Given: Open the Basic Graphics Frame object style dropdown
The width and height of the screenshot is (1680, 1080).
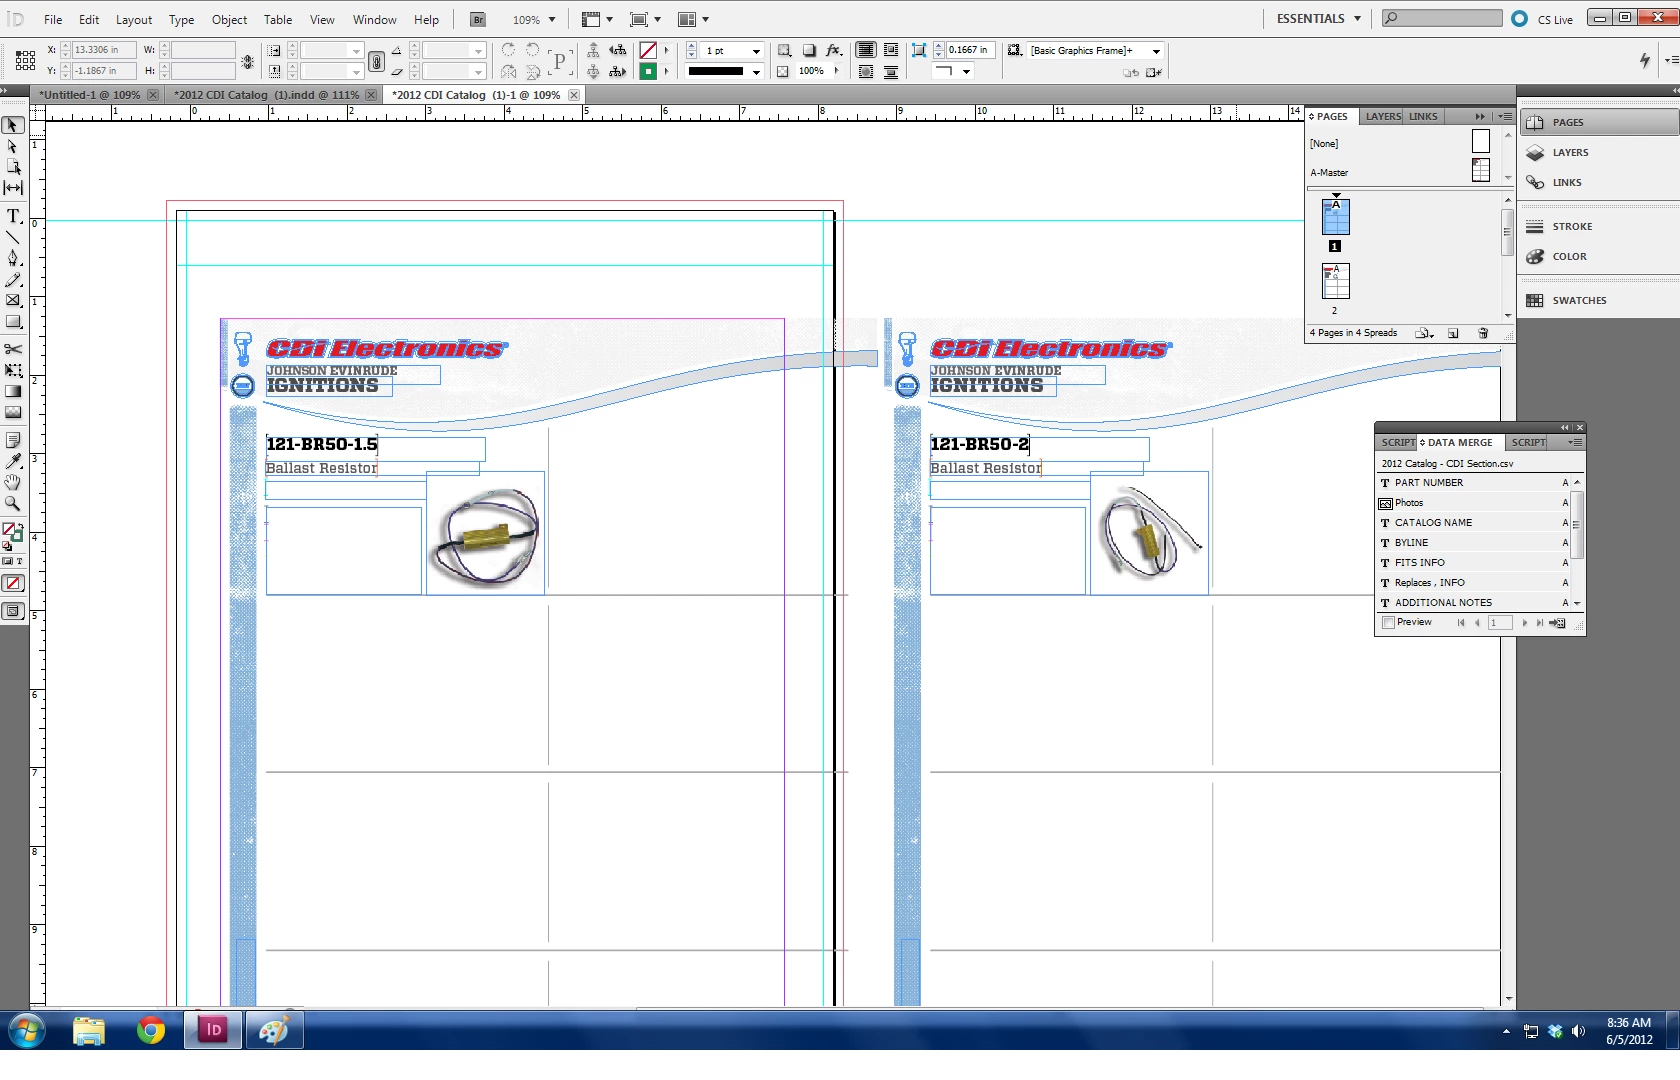Looking at the screenshot, I should point(1156,51).
